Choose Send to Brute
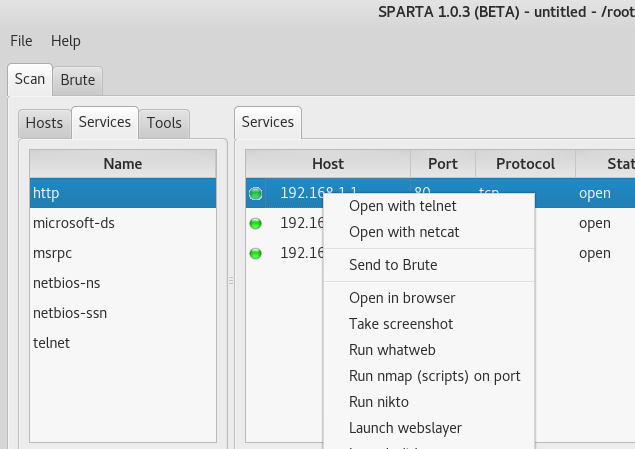 (429, 265)
